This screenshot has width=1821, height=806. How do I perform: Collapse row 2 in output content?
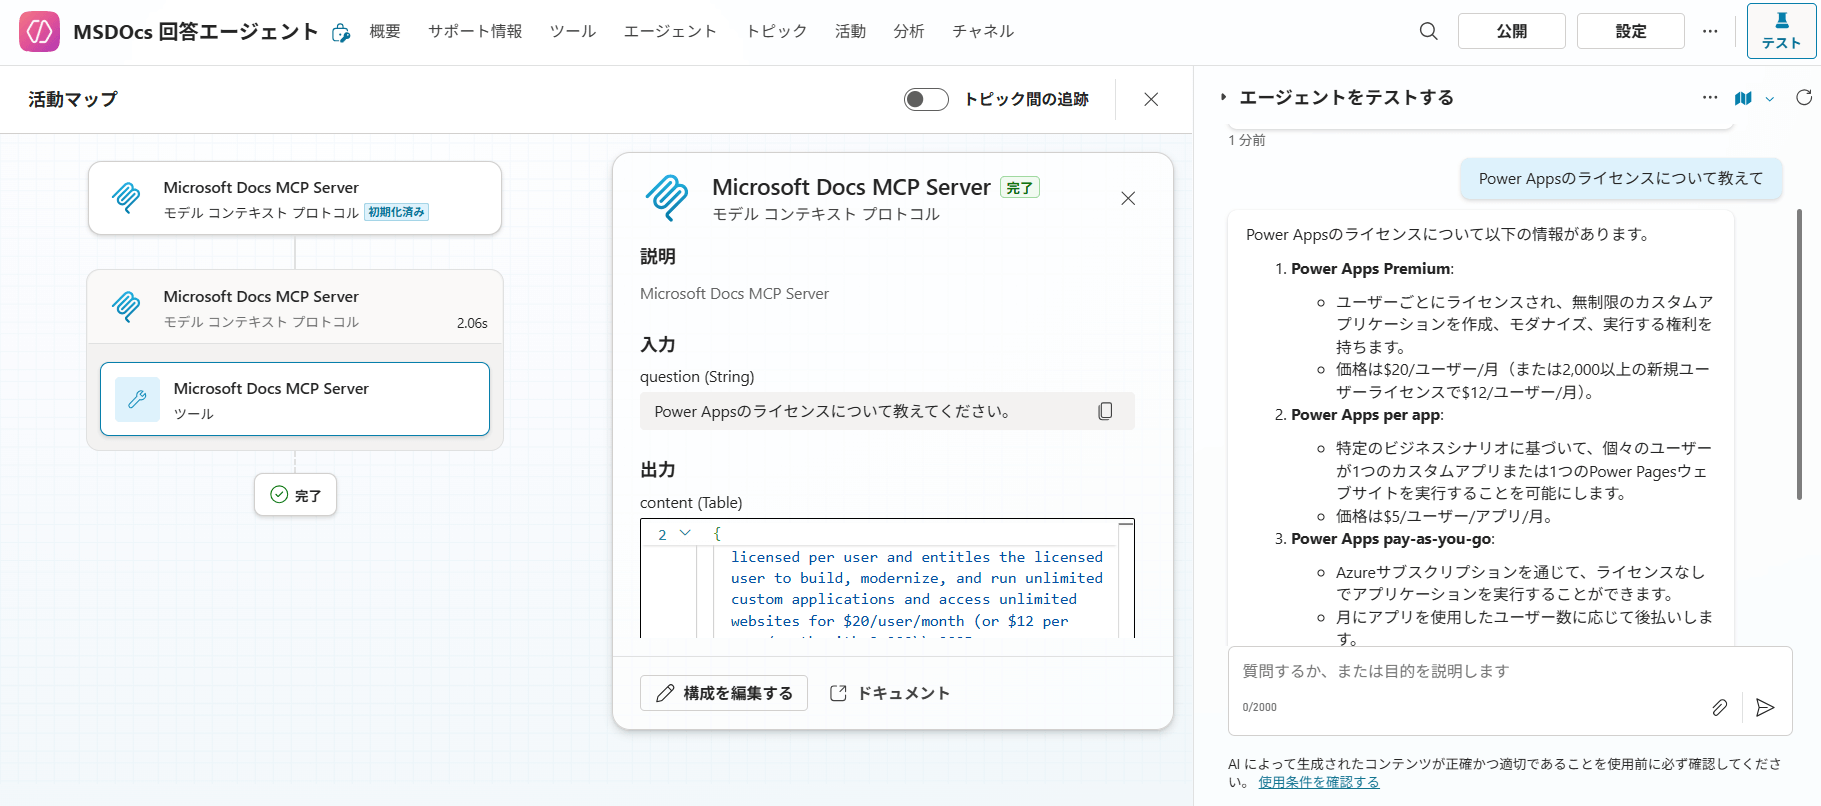685,534
